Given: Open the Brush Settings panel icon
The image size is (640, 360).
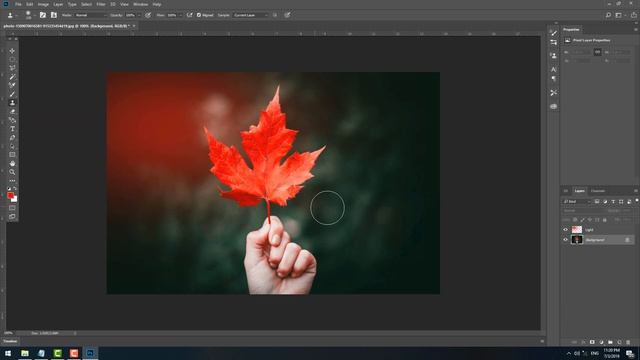Looking at the screenshot, I should [553, 33].
